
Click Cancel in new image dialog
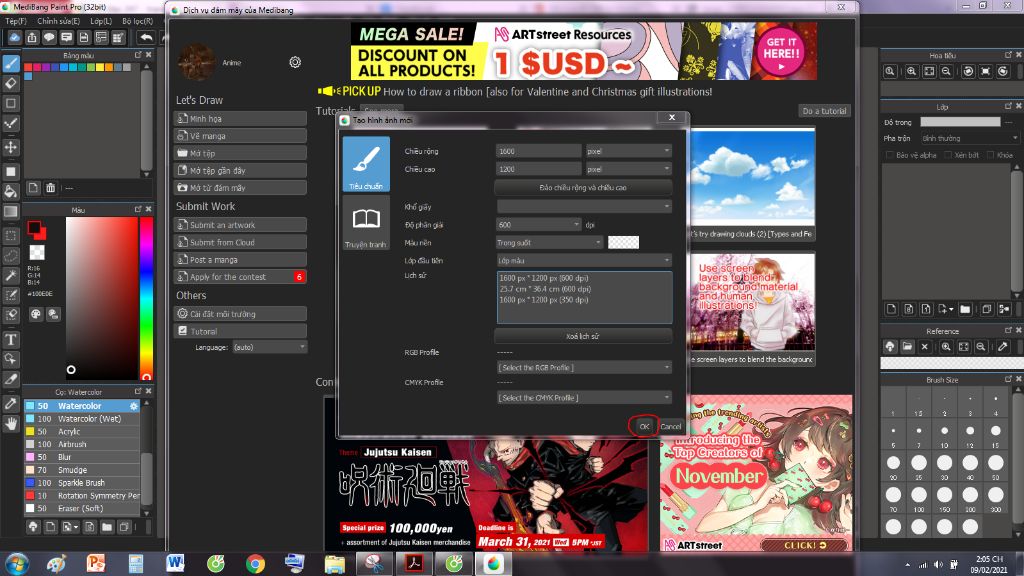tap(671, 426)
